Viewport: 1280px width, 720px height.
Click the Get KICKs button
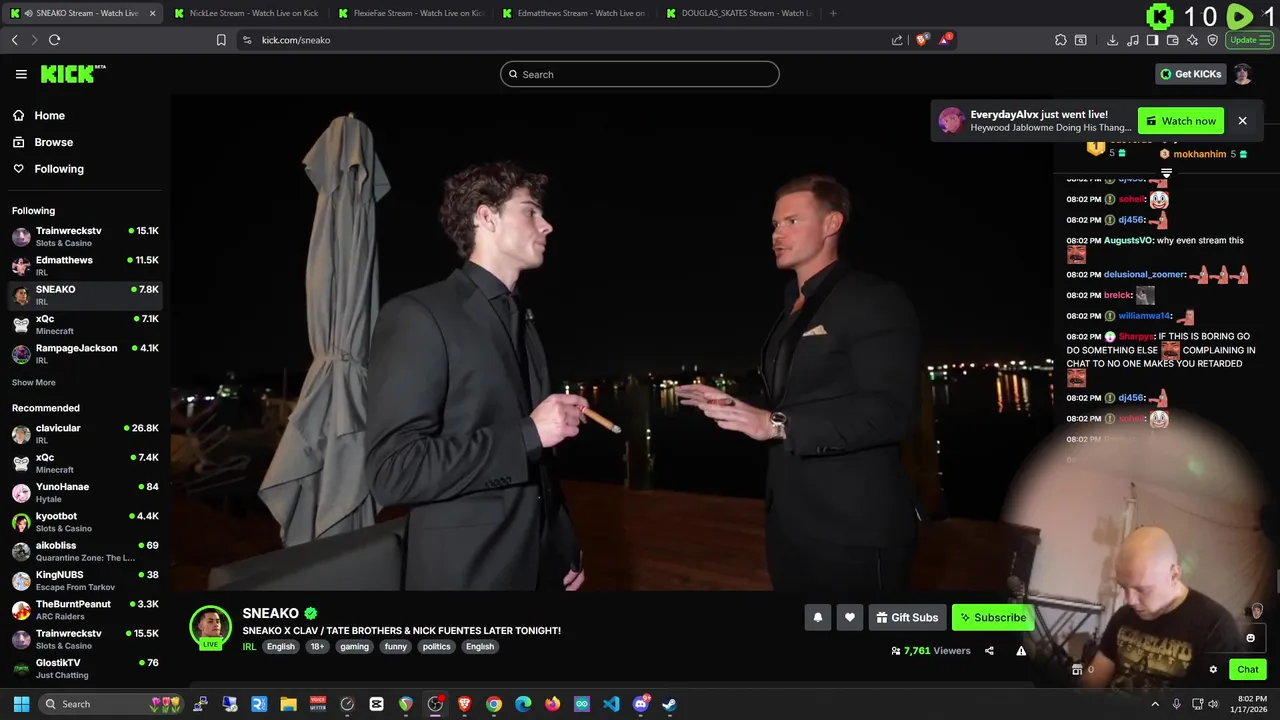click(x=1189, y=74)
